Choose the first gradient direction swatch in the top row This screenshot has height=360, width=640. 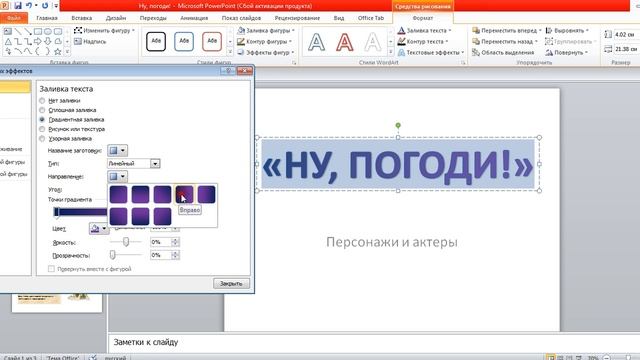(118, 194)
